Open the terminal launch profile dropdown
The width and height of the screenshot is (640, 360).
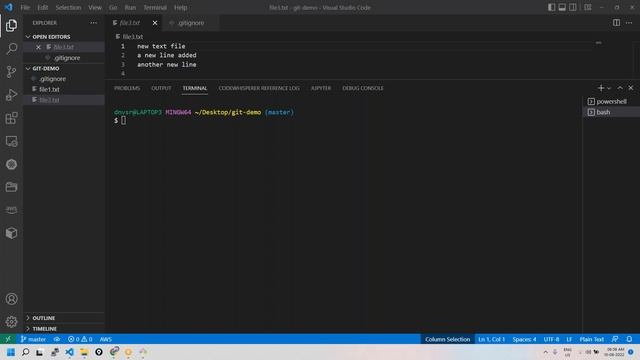pos(609,88)
